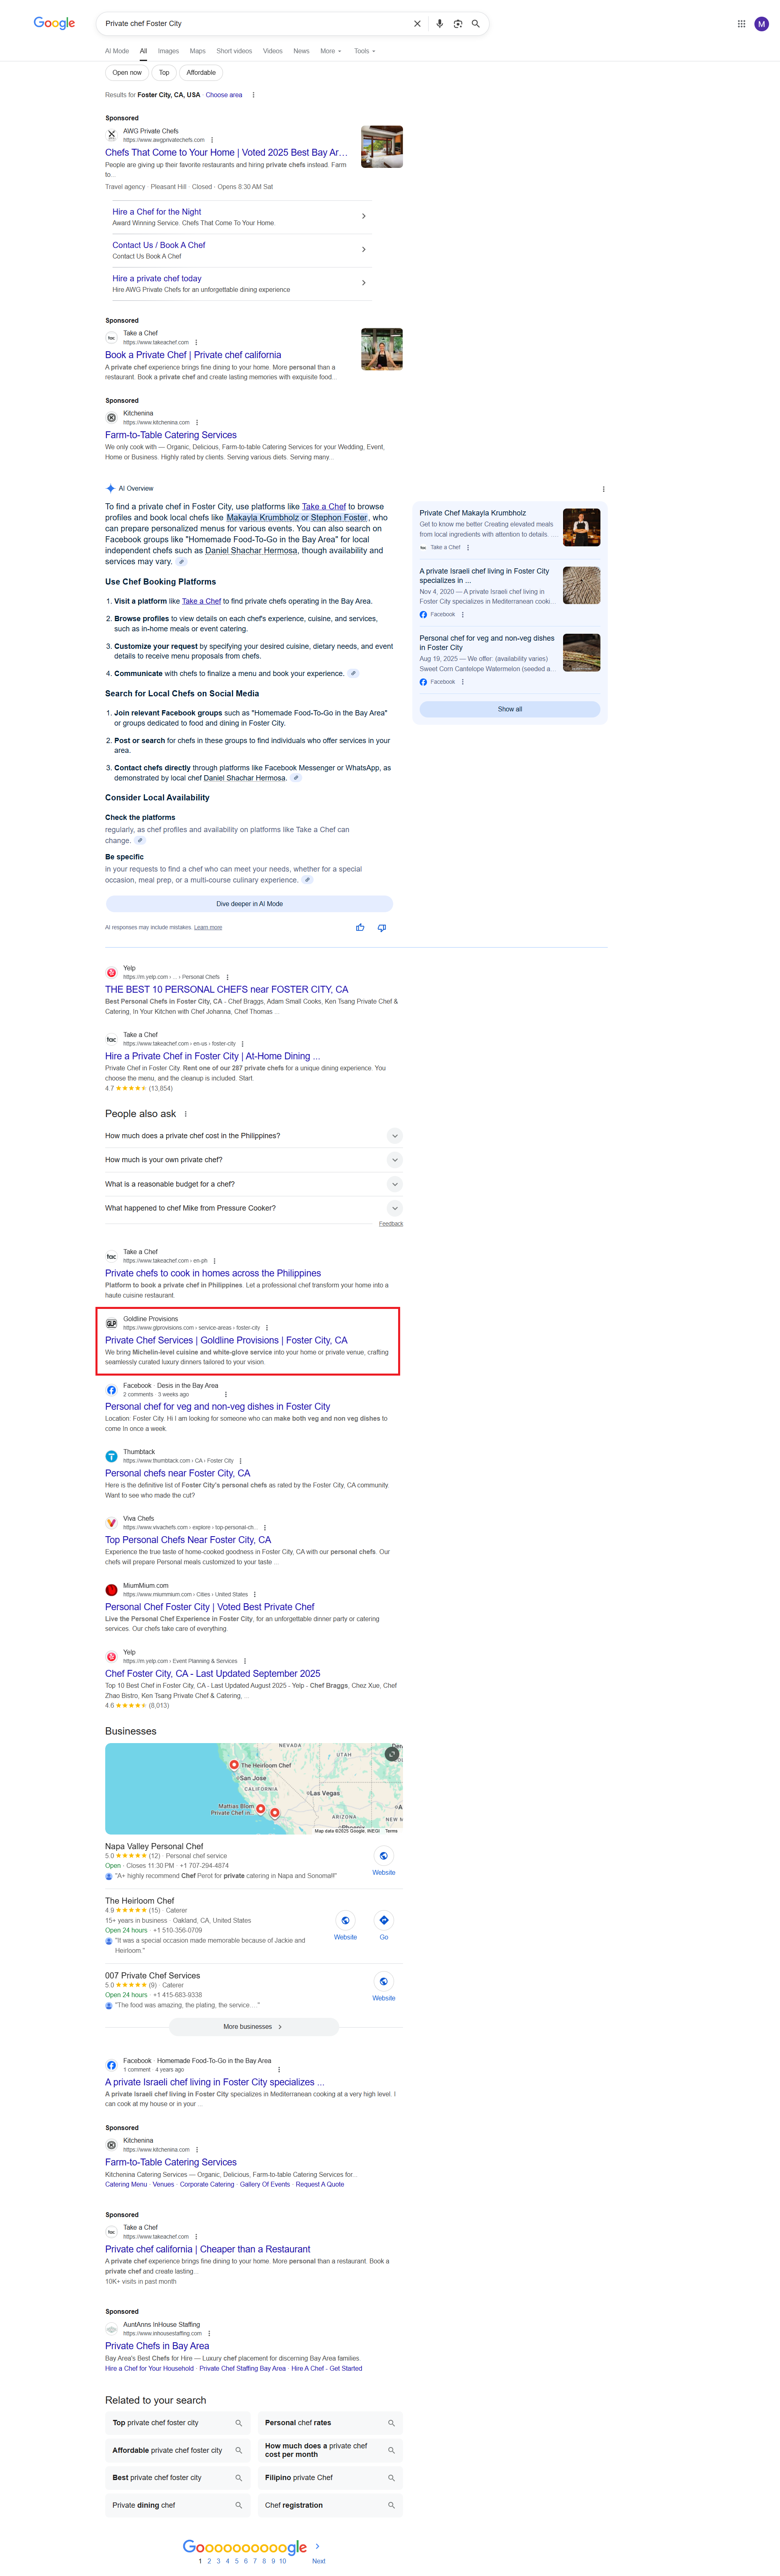The image size is (780, 2576).
Task: Switch to the Images tab
Action: pyautogui.click(x=168, y=51)
